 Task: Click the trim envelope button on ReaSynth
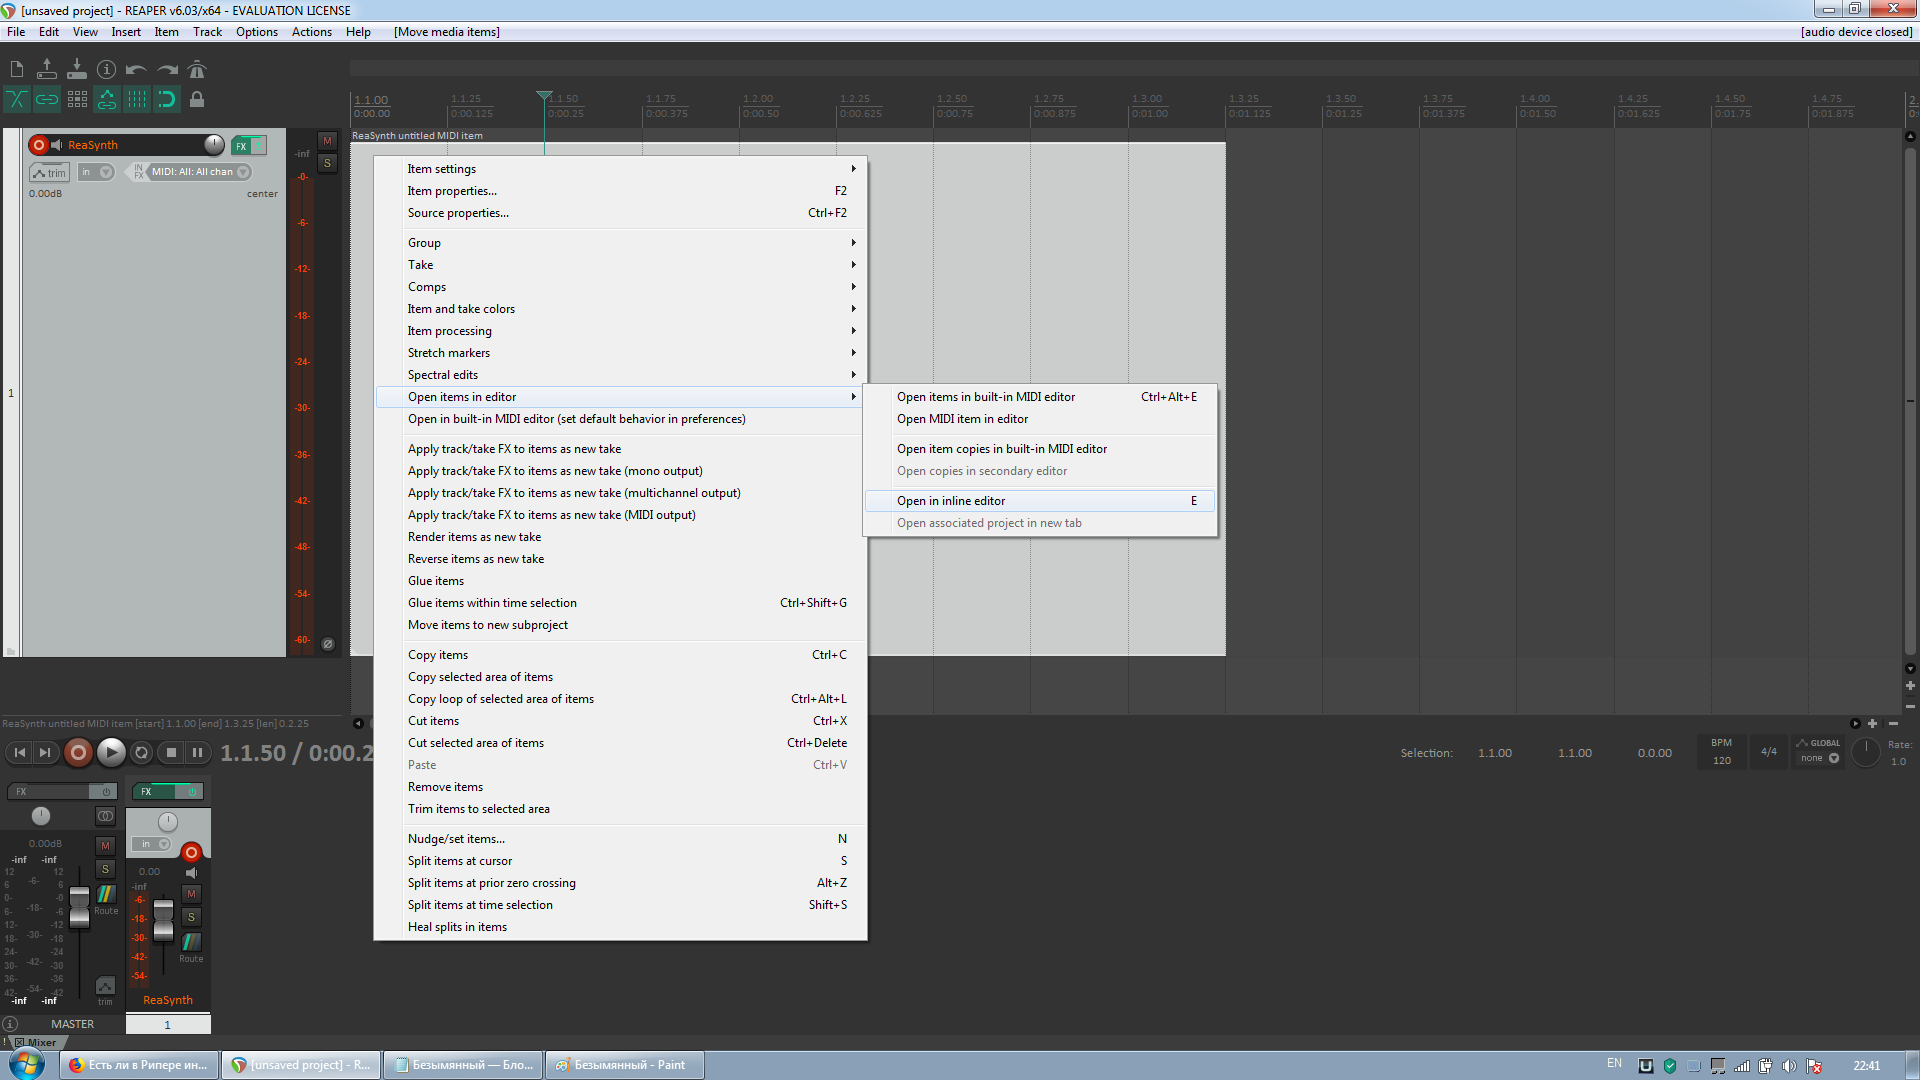point(49,173)
